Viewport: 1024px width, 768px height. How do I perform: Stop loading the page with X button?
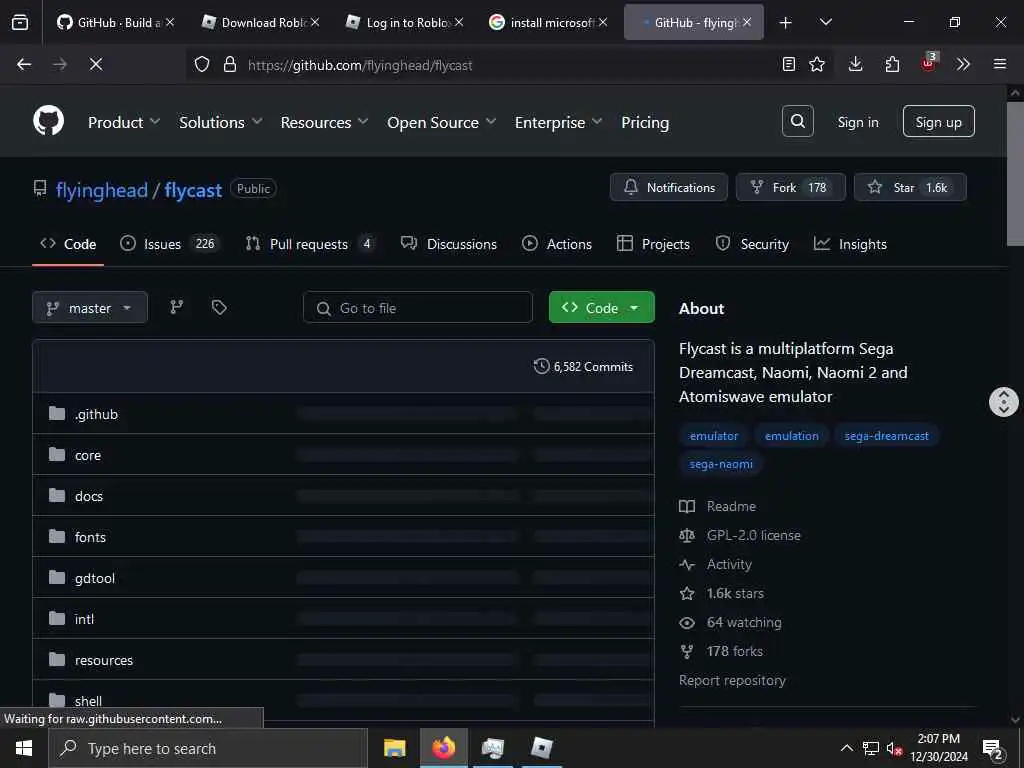pos(95,64)
